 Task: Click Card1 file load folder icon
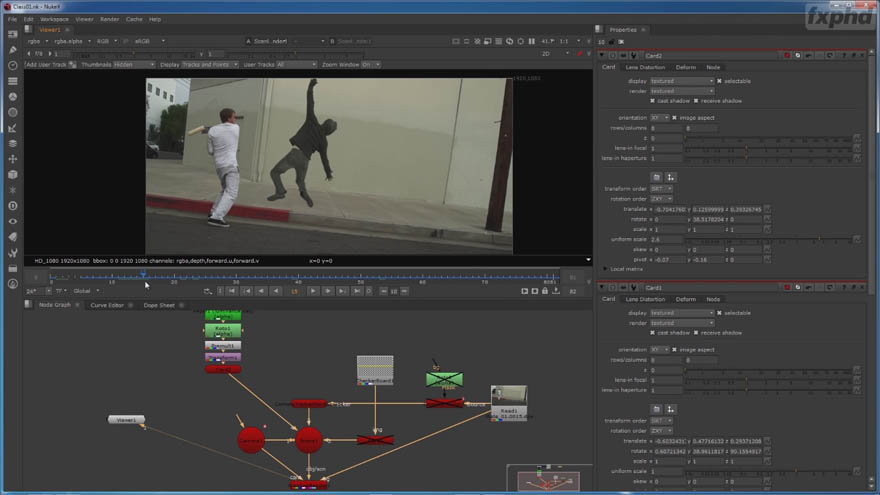656,409
